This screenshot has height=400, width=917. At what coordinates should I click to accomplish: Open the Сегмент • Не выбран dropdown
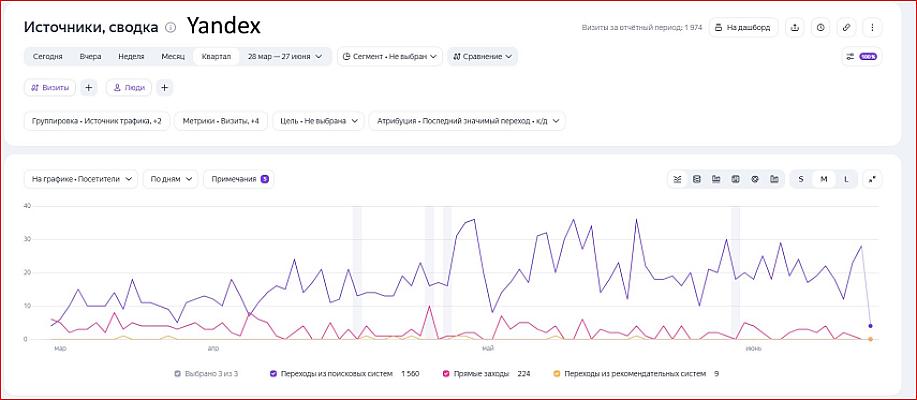pyautogui.click(x=389, y=57)
